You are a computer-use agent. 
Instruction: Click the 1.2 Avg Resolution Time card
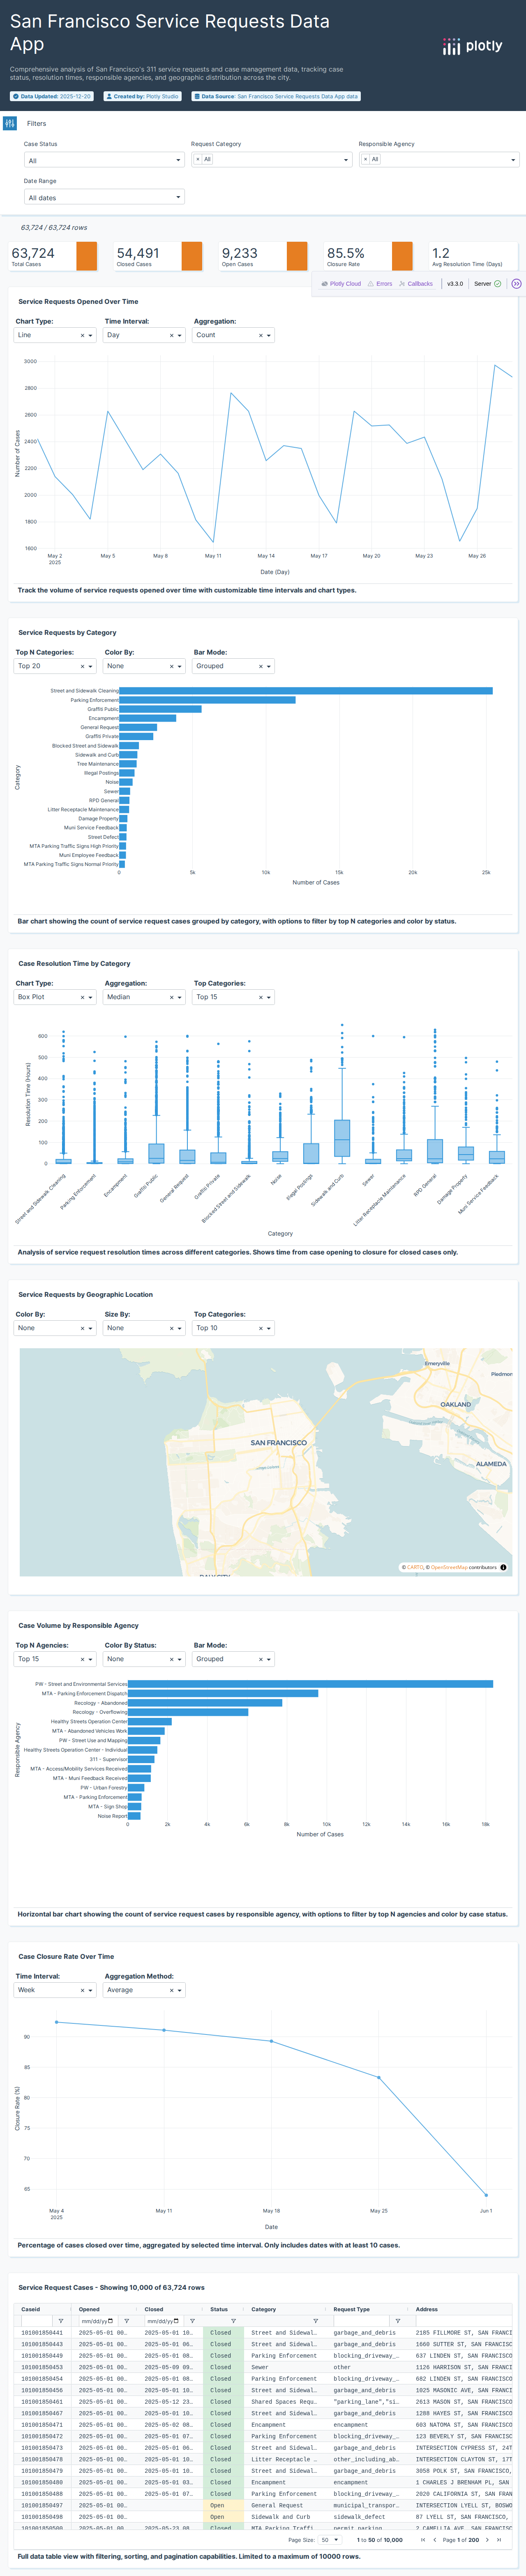474,257
